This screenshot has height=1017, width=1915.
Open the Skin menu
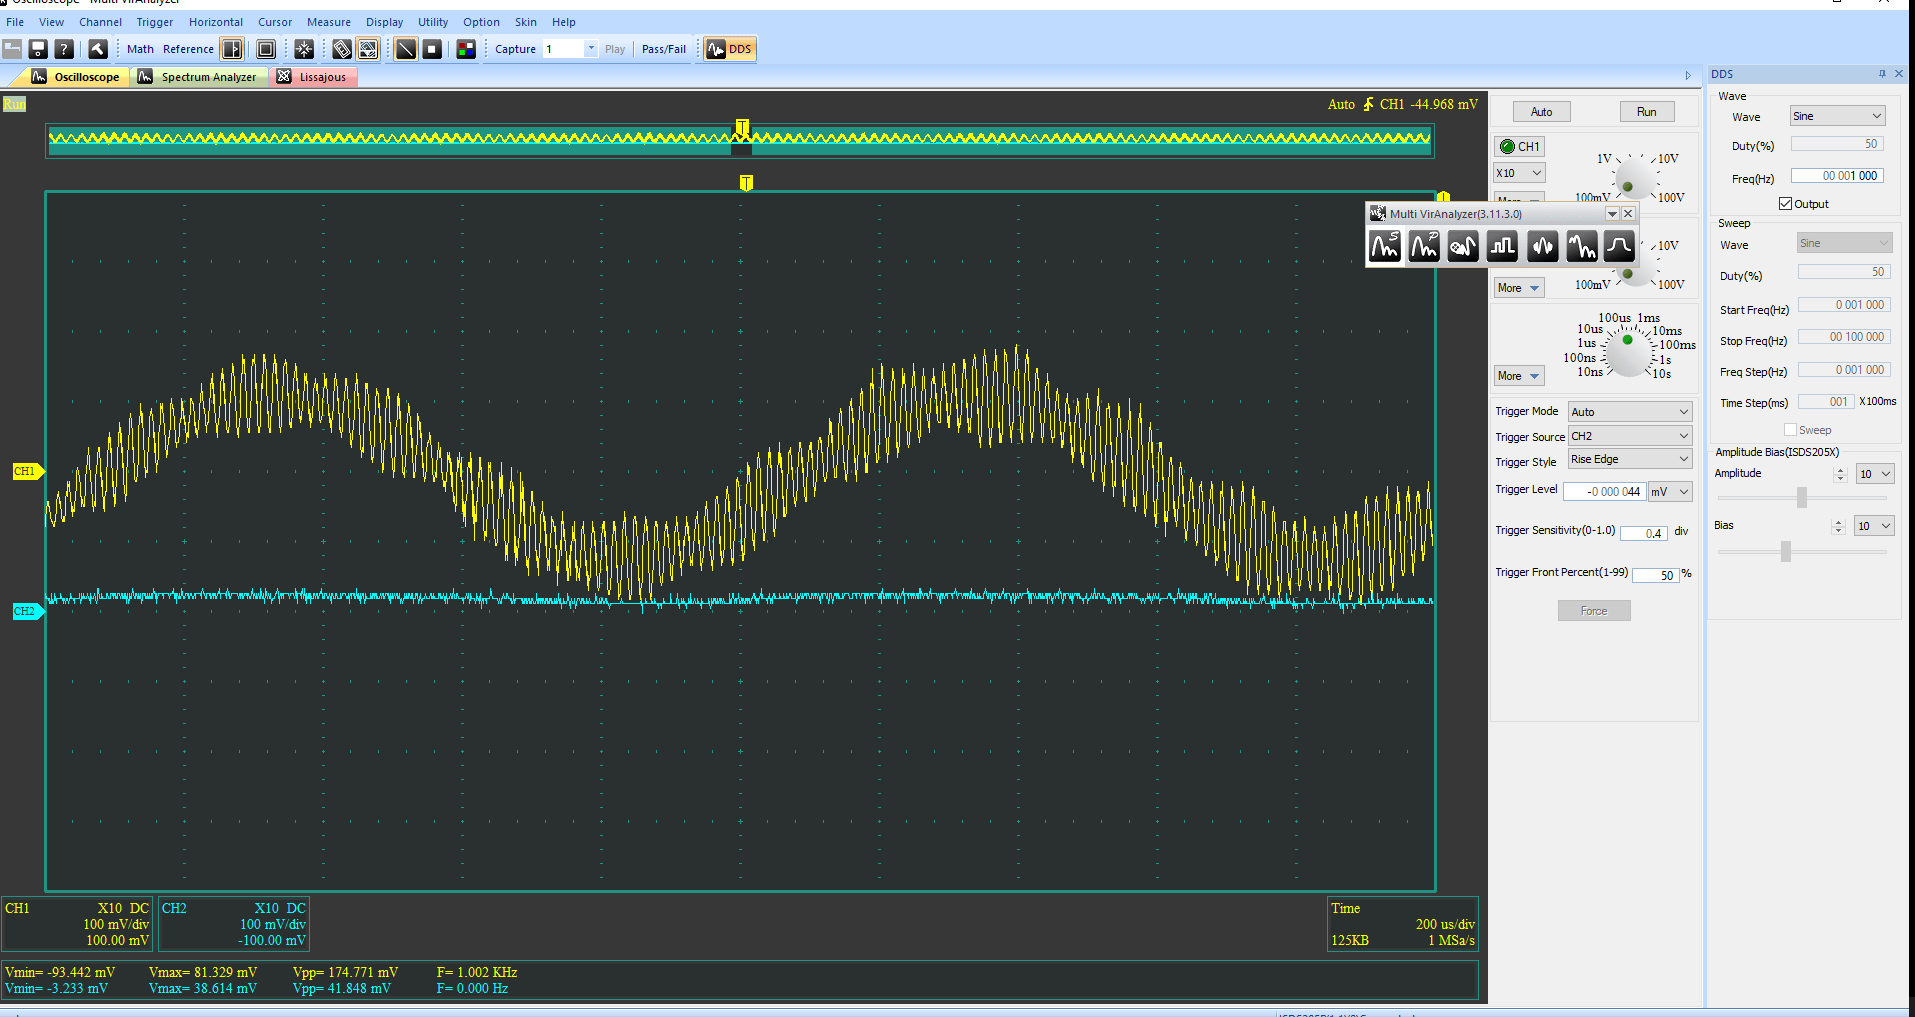[x=526, y=22]
